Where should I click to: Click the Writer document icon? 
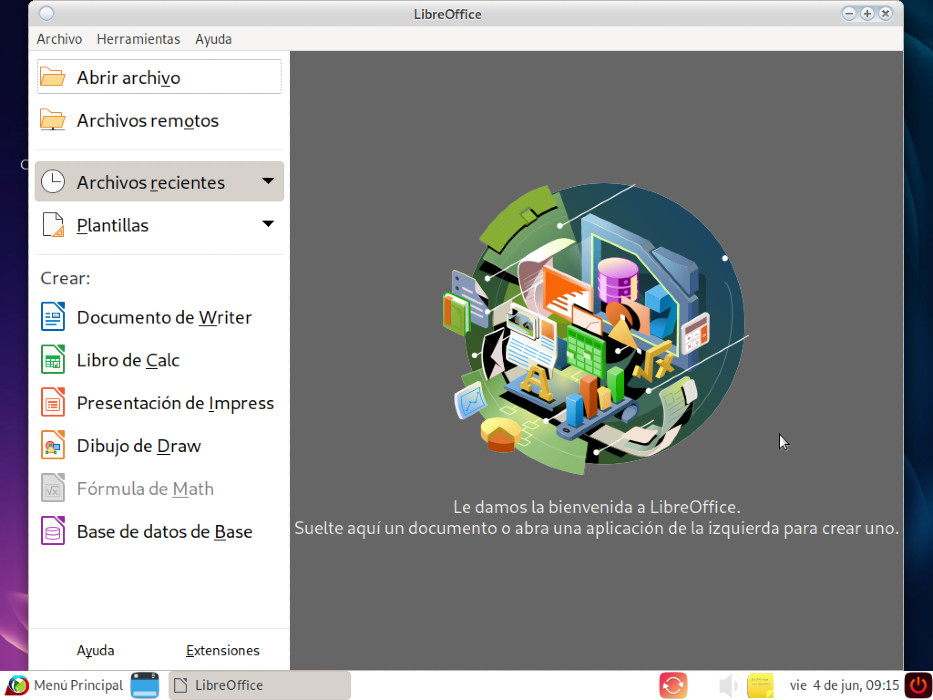pyautogui.click(x=53, y=317)
